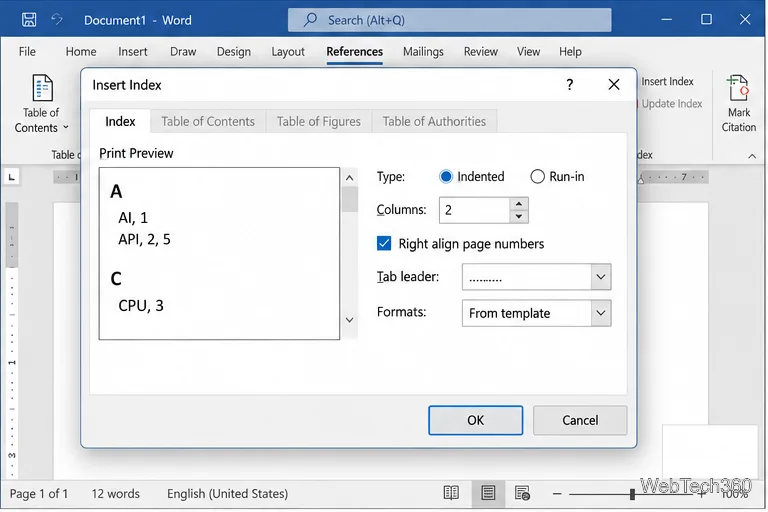
Task: Select Print Layout view icon
Action: (488, 493)
